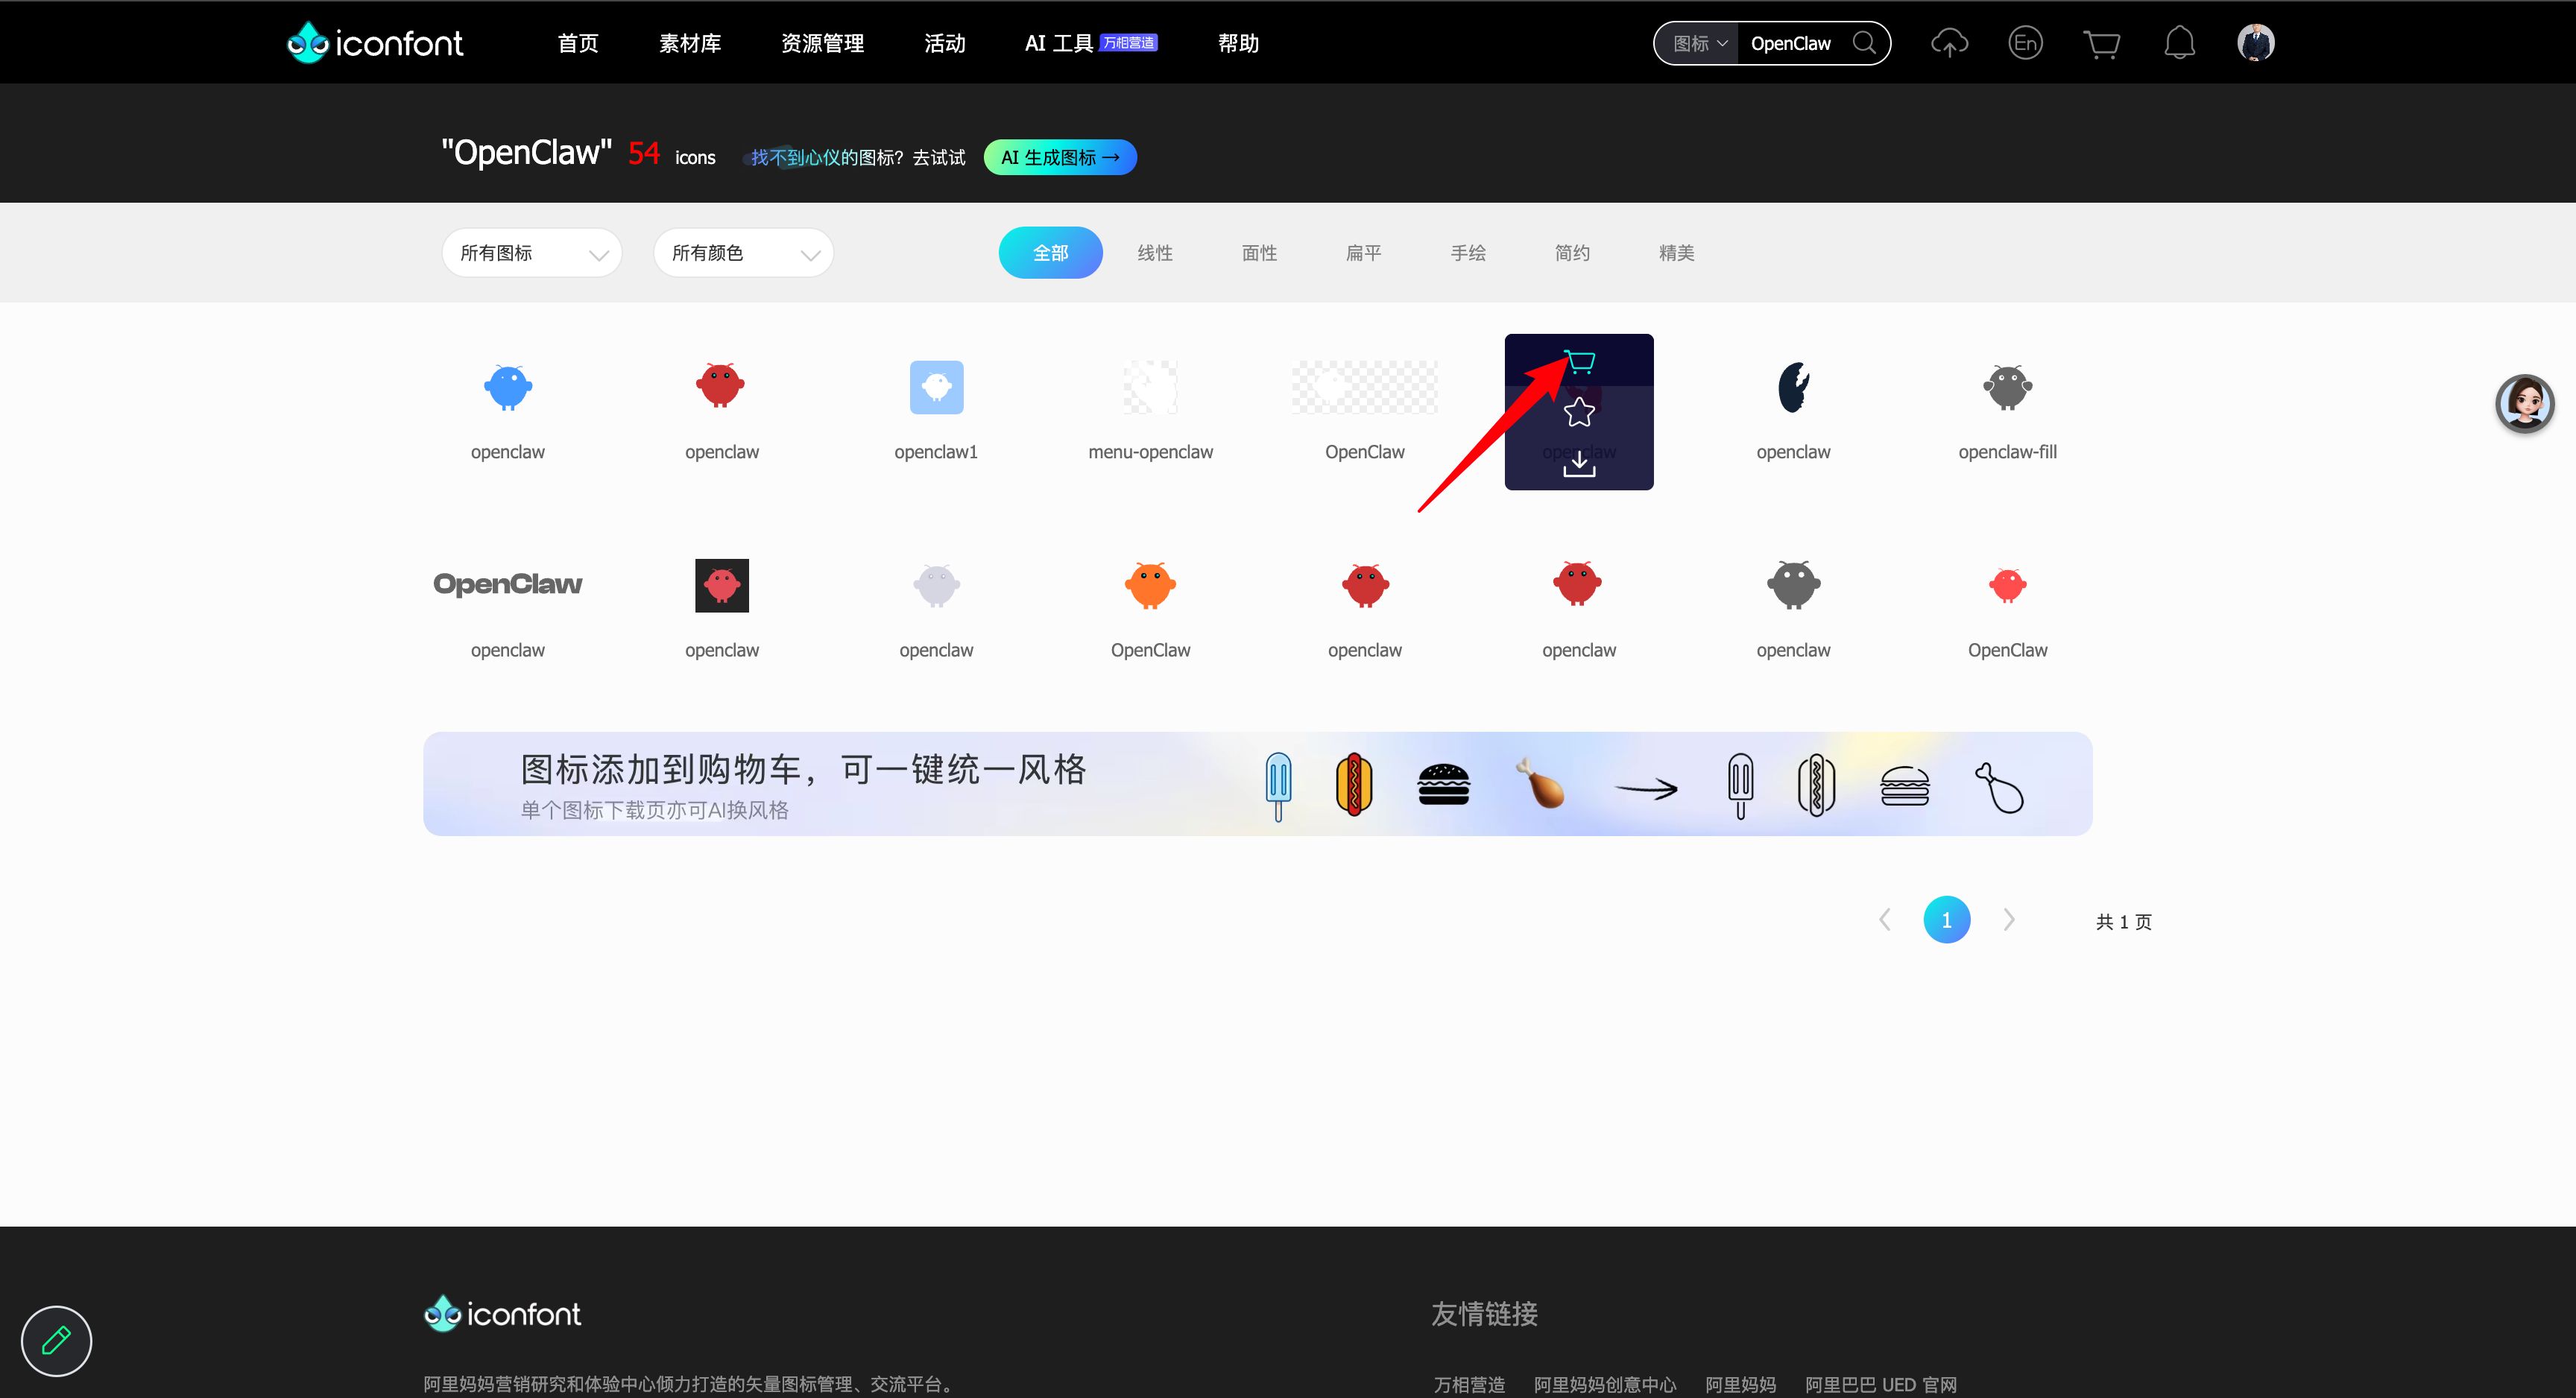Go to the previous results page arrow
The image size is (2576, 1398).
pyautogui.click(x=1885, y=919)
